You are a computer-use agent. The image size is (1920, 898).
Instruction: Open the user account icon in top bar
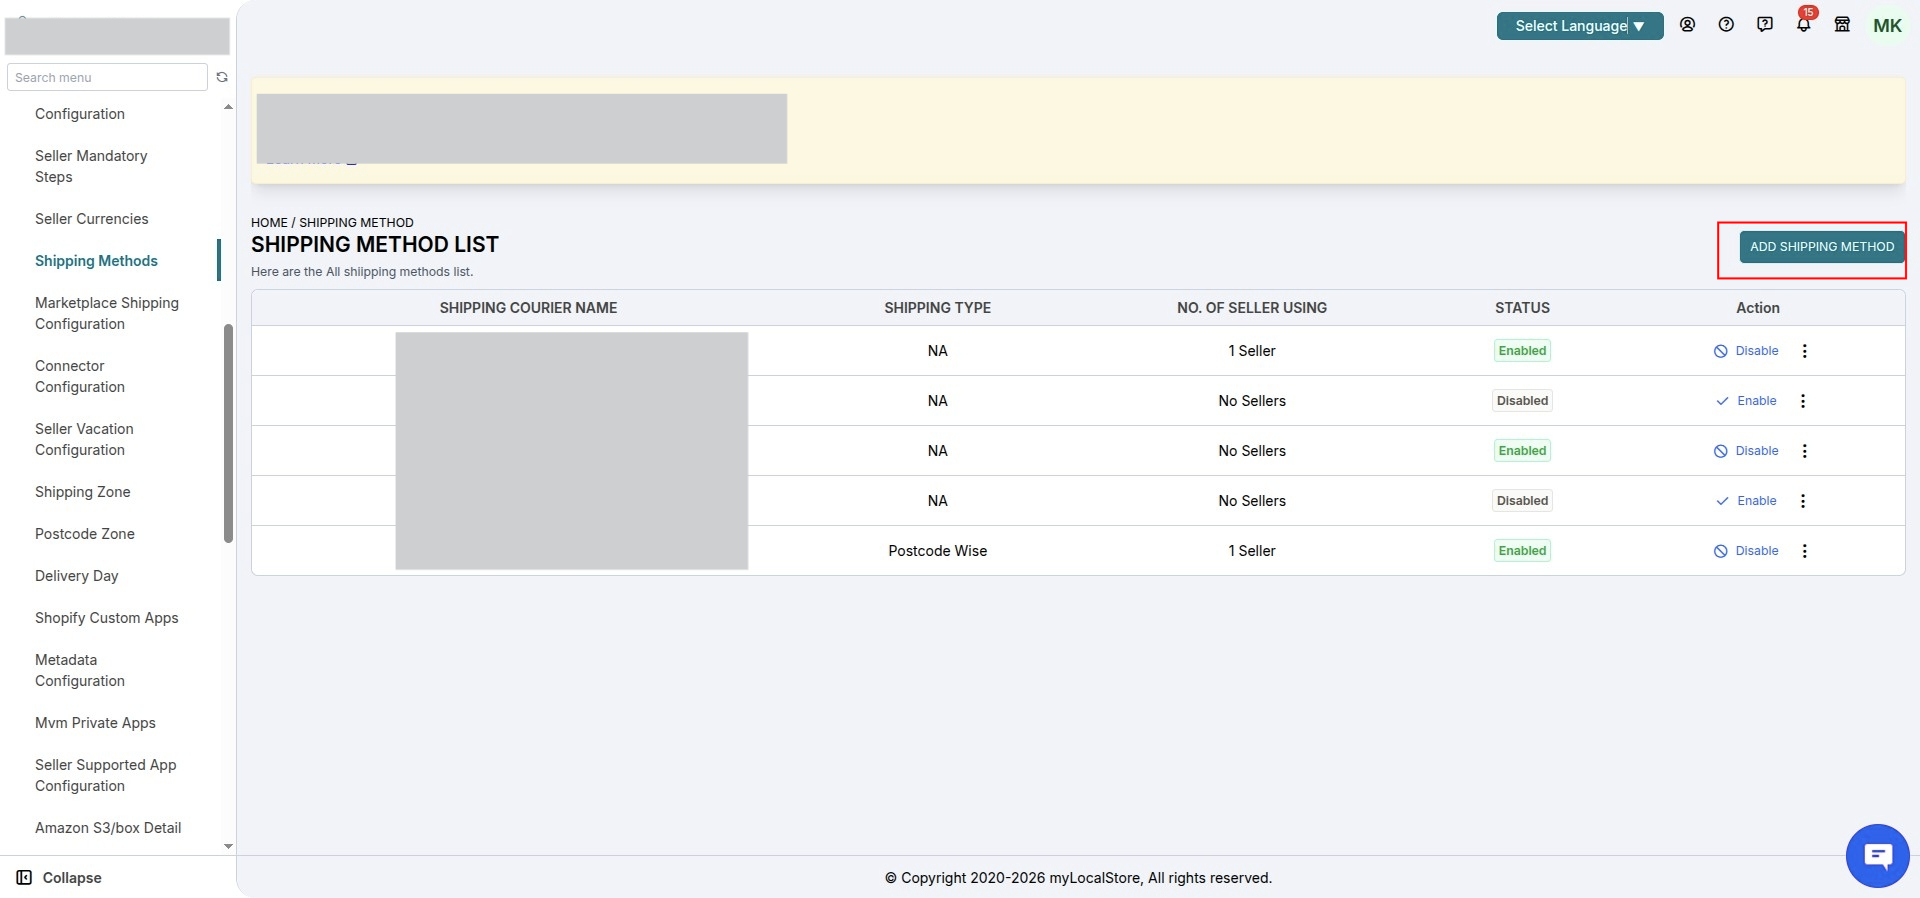1687,25
